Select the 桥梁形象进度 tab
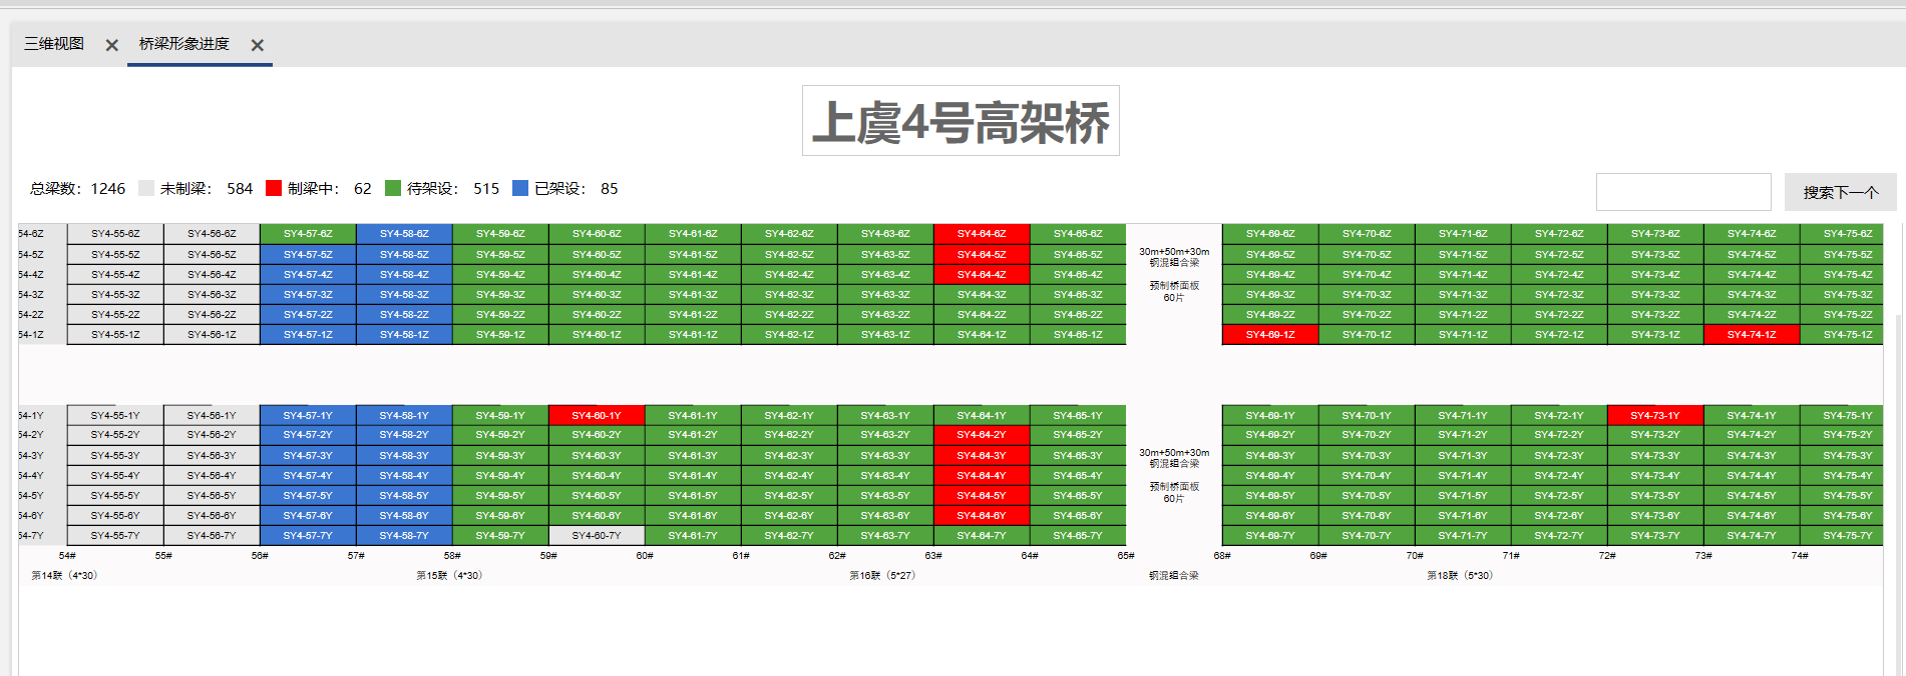Viewport: 1906px width, 676px height. click(184, 44)
